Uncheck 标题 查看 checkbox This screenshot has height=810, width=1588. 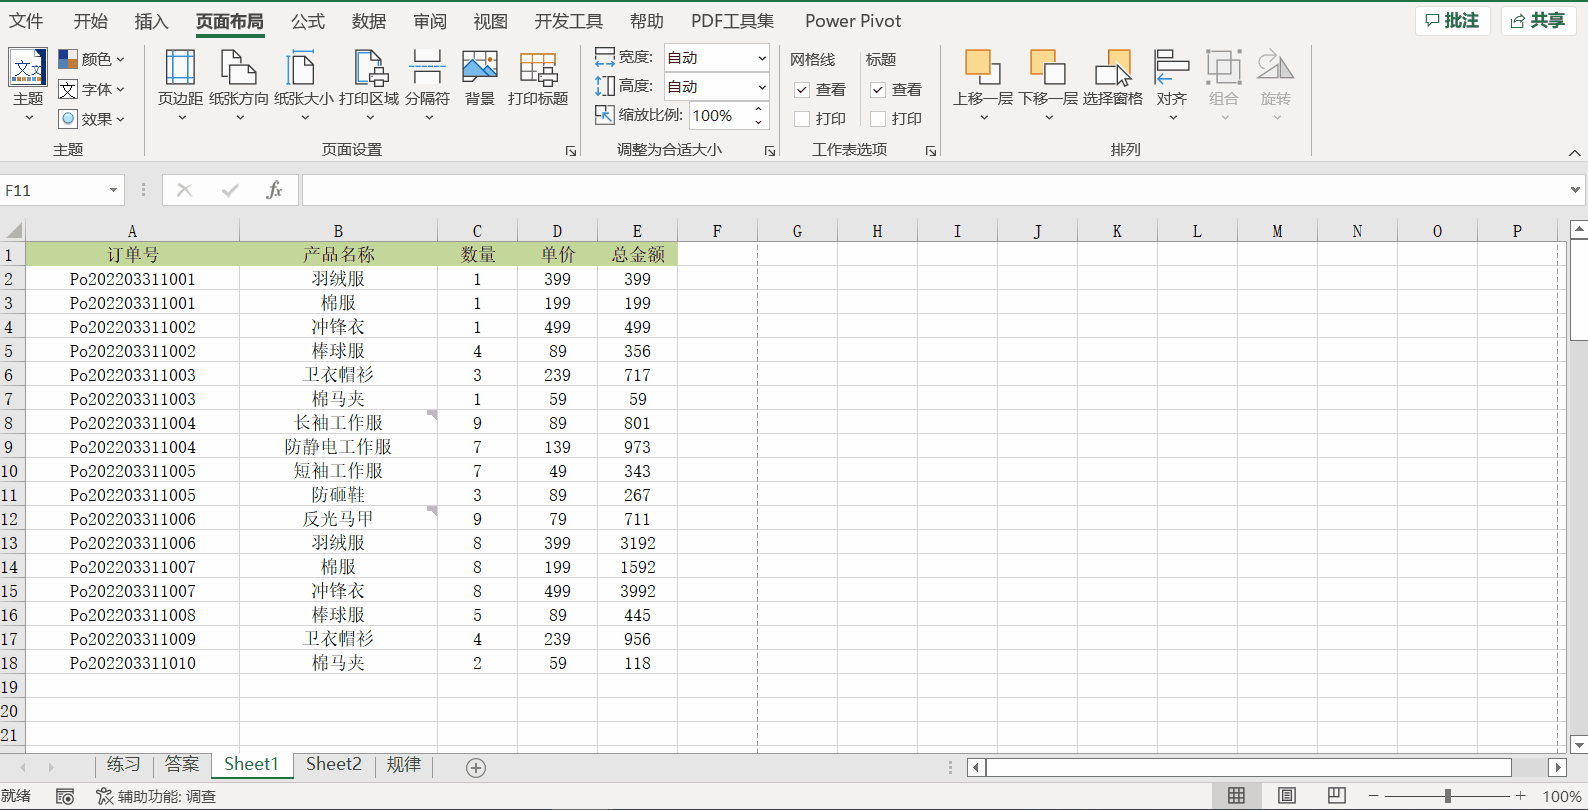[x=878, y=90]
